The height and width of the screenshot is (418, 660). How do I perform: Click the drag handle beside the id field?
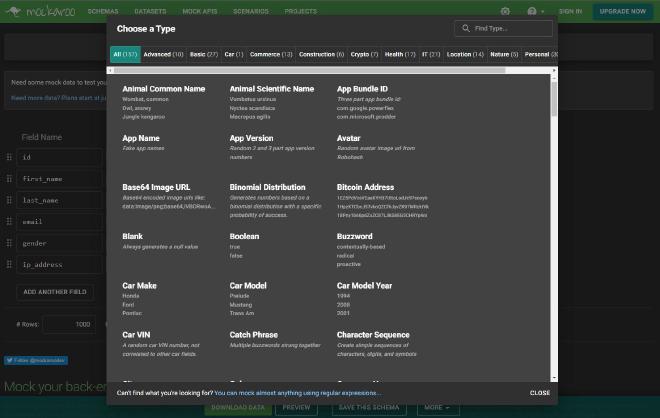click(x=9, y=157)
